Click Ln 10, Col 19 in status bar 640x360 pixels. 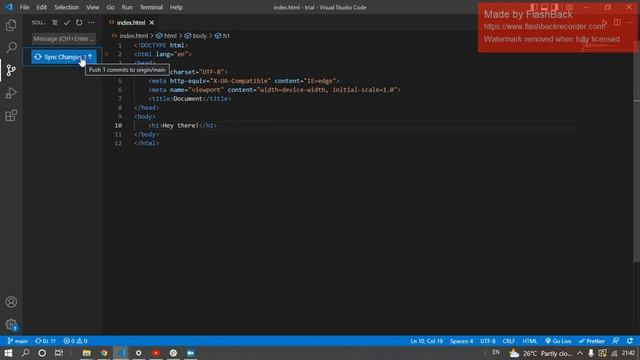427,341
